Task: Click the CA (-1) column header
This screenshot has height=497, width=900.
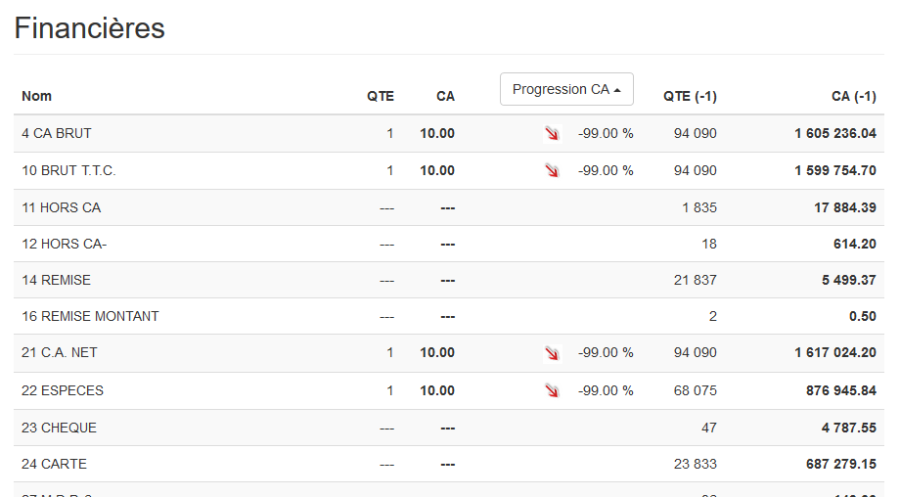Action: (853, 96)
